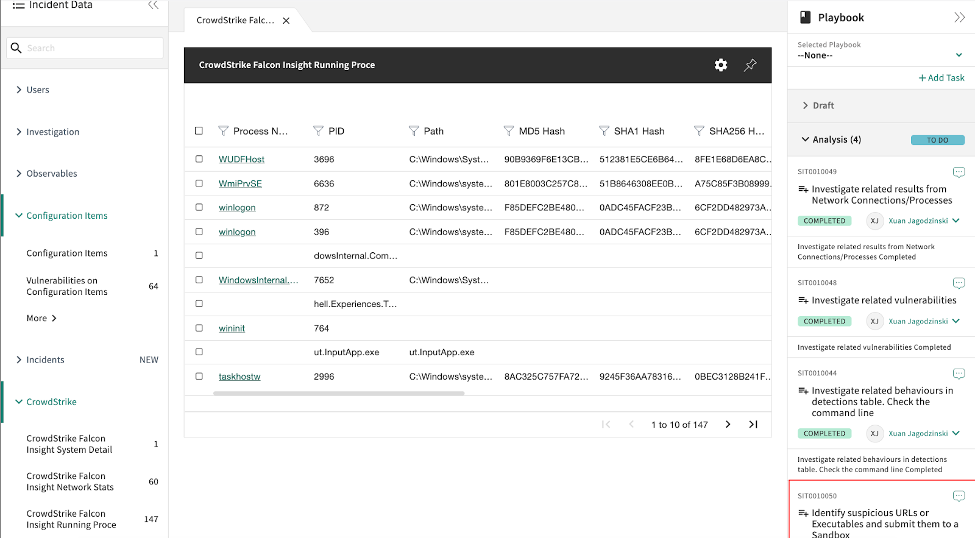Viewport: 977px width, 539px height.
Task: Open filter for SHA256 Hash column
Action: pyautogui.click(x=699, y=131)
